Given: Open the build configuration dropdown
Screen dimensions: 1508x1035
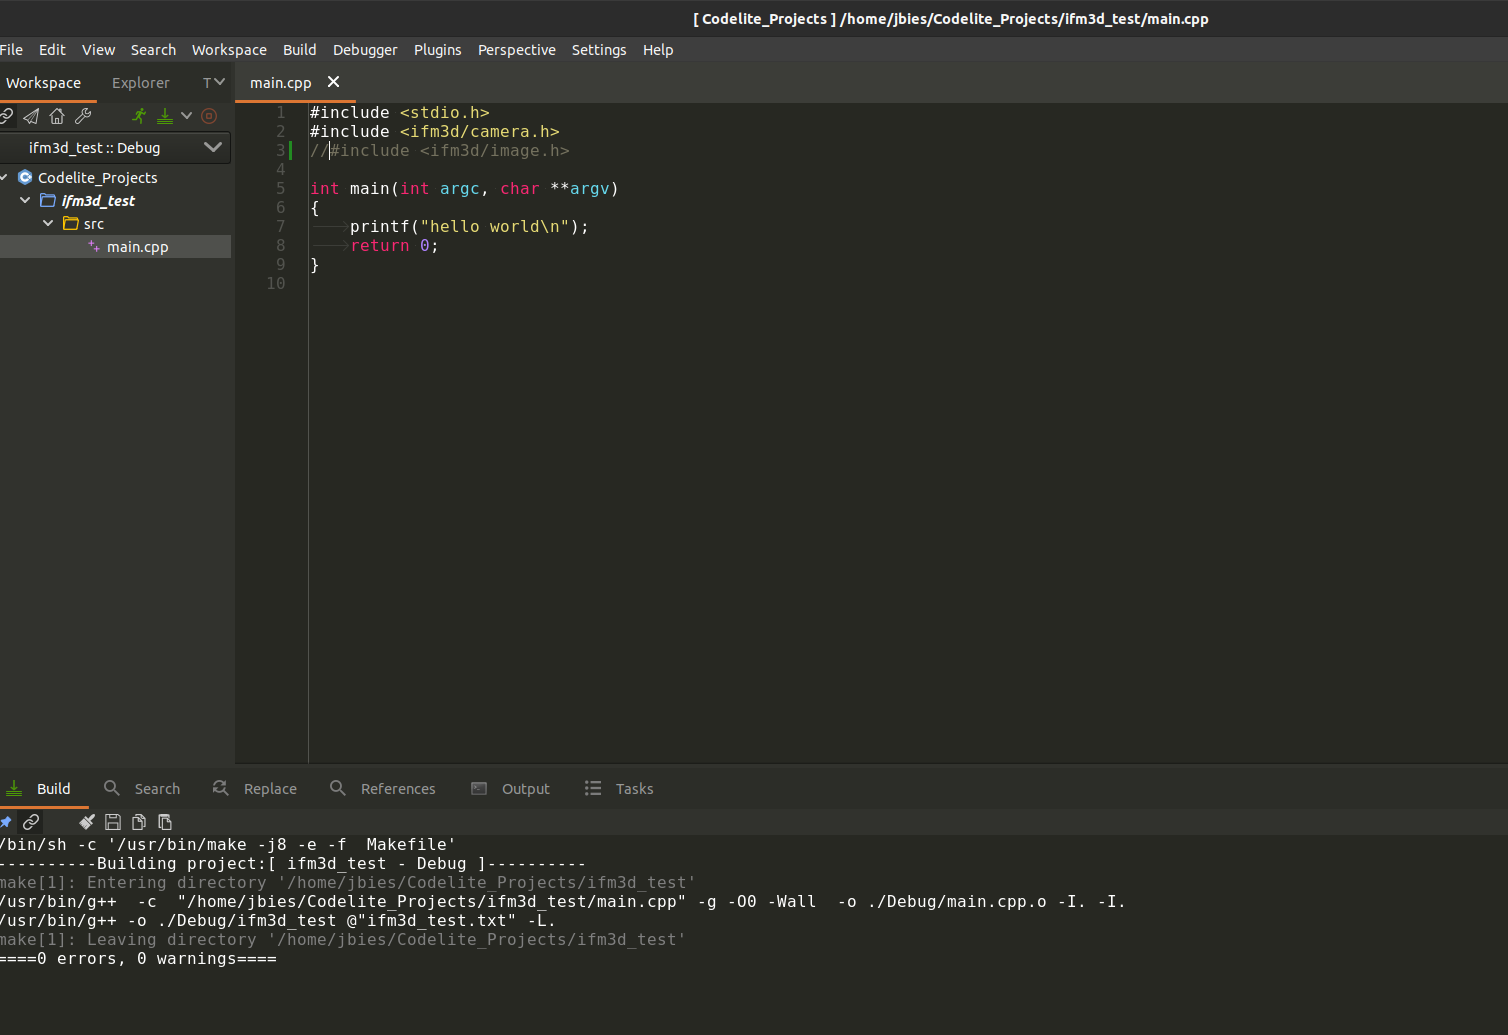Looking at the screenshot, I should (213, 147).
